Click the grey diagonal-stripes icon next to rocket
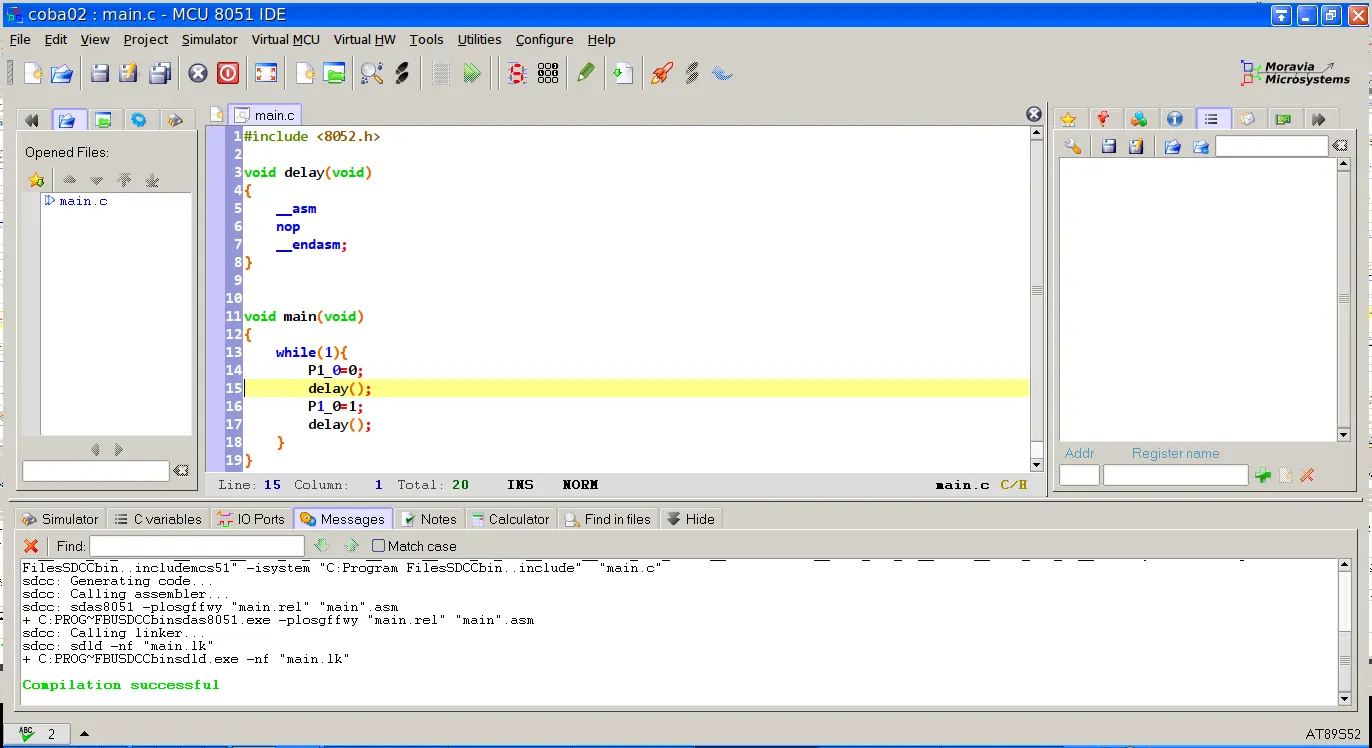The height and width of the screenshot is (748, 1372). tap(692, 73)
